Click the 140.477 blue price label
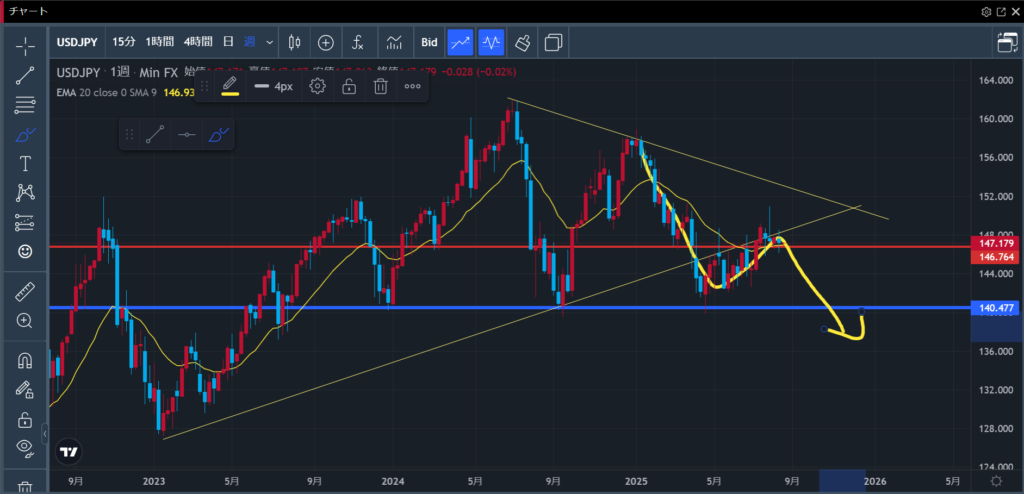Image resolution: width=1024 pixels, height=494 pixels. 995,308
